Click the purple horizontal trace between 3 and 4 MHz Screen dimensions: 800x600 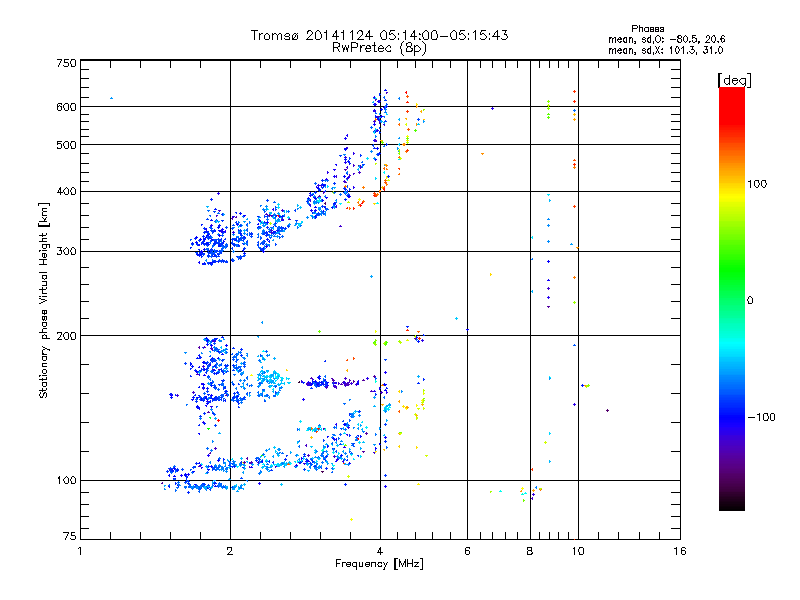(x=337, y=382)
